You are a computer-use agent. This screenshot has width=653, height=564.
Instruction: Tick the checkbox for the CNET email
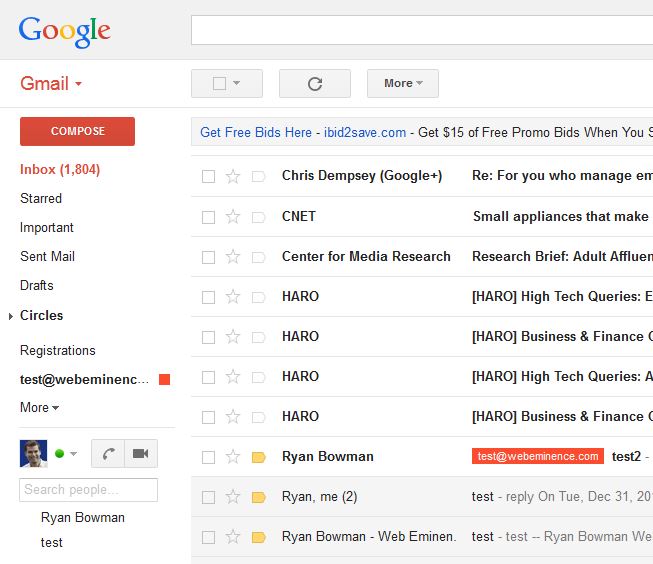(x=208, y=217)
